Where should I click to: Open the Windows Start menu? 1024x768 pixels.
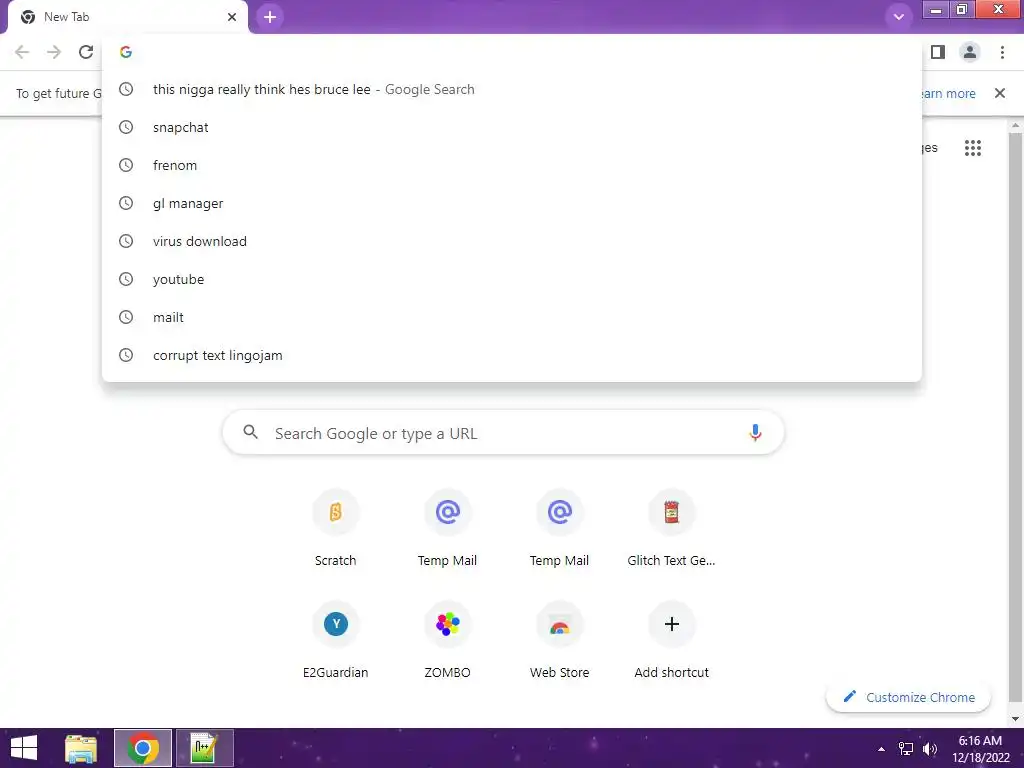(x=24, y=748)
